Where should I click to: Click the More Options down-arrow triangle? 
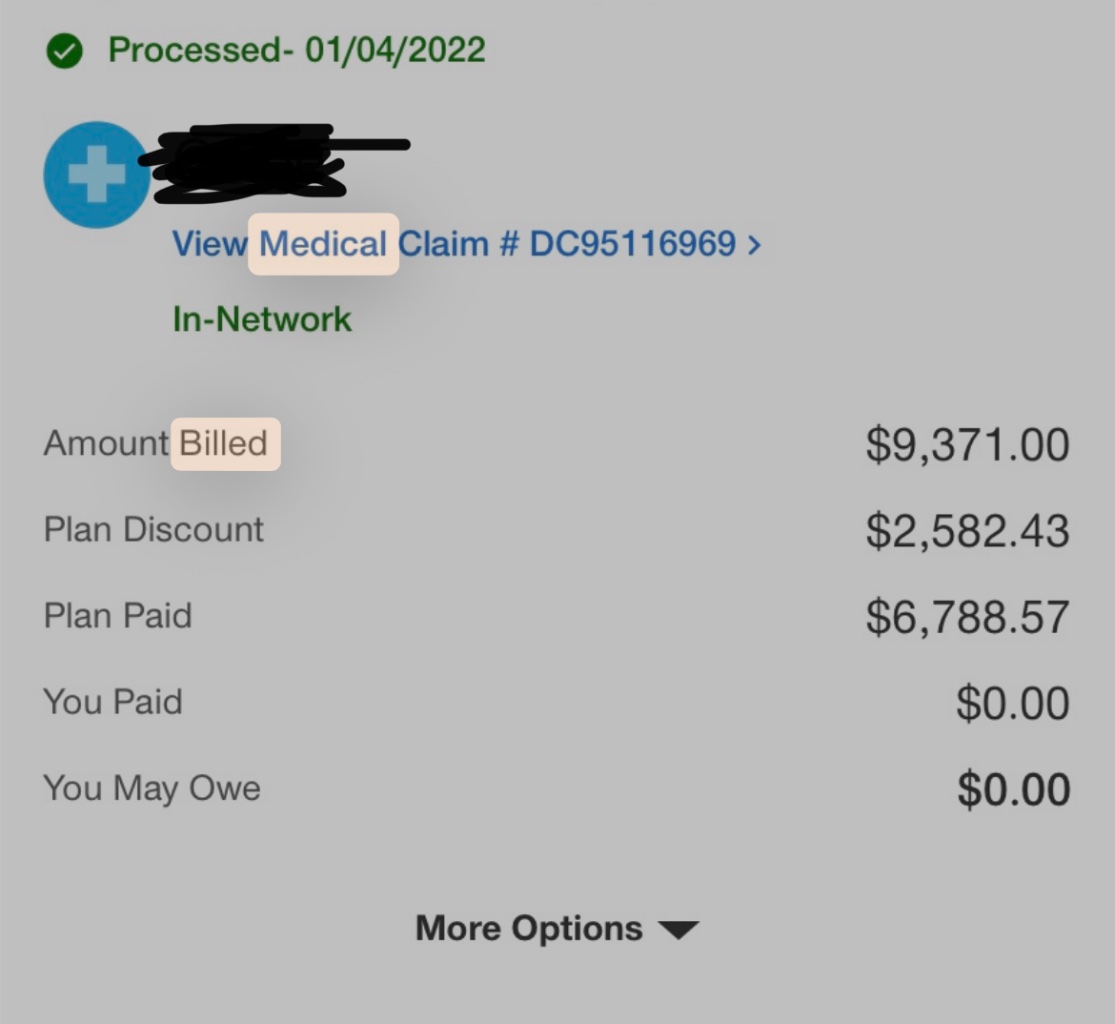pyautogui.click(x=679, y=929)
